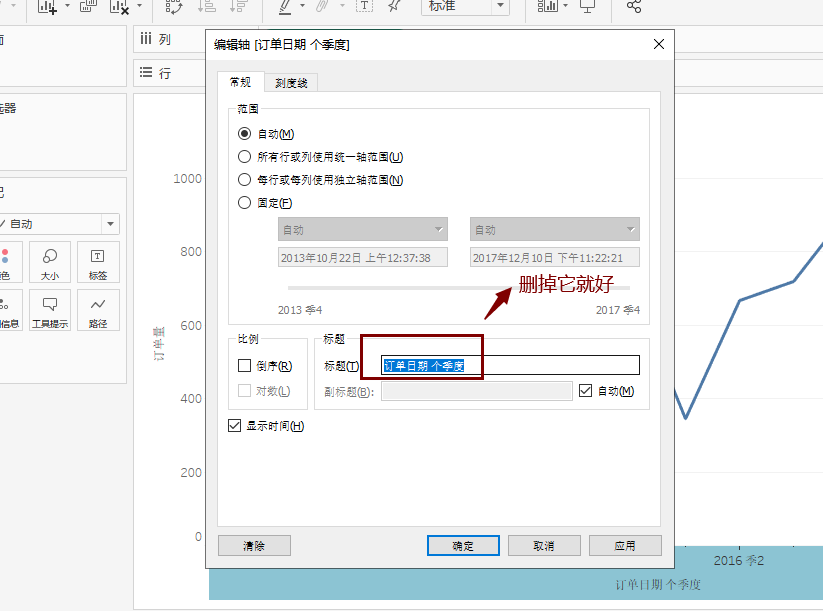
Task: Toggle mark labels with the T icon
Action: click(x=364, y=6)
